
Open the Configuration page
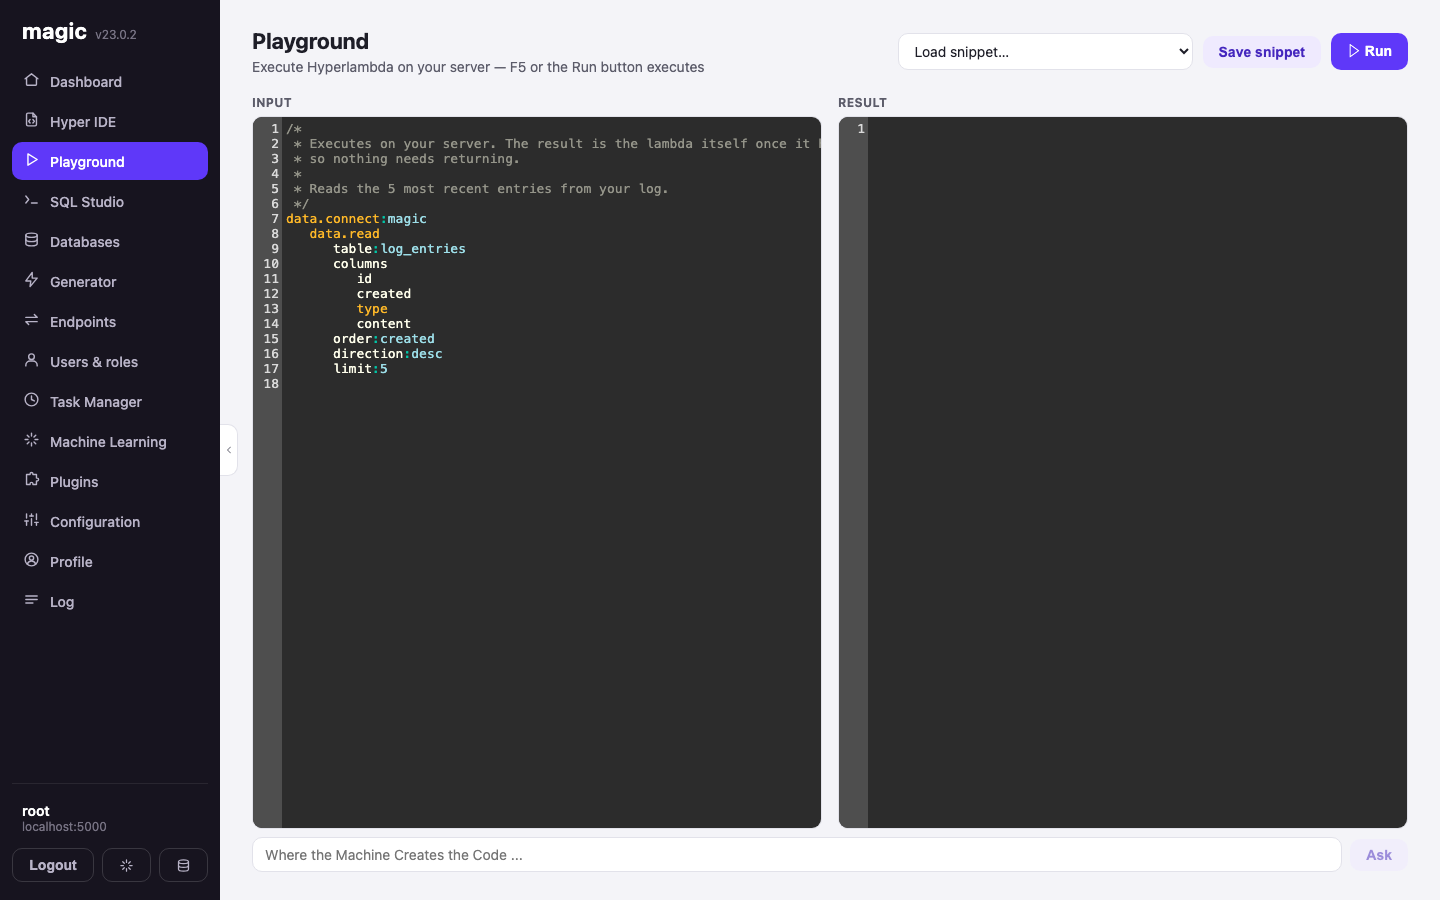[110, 521]
